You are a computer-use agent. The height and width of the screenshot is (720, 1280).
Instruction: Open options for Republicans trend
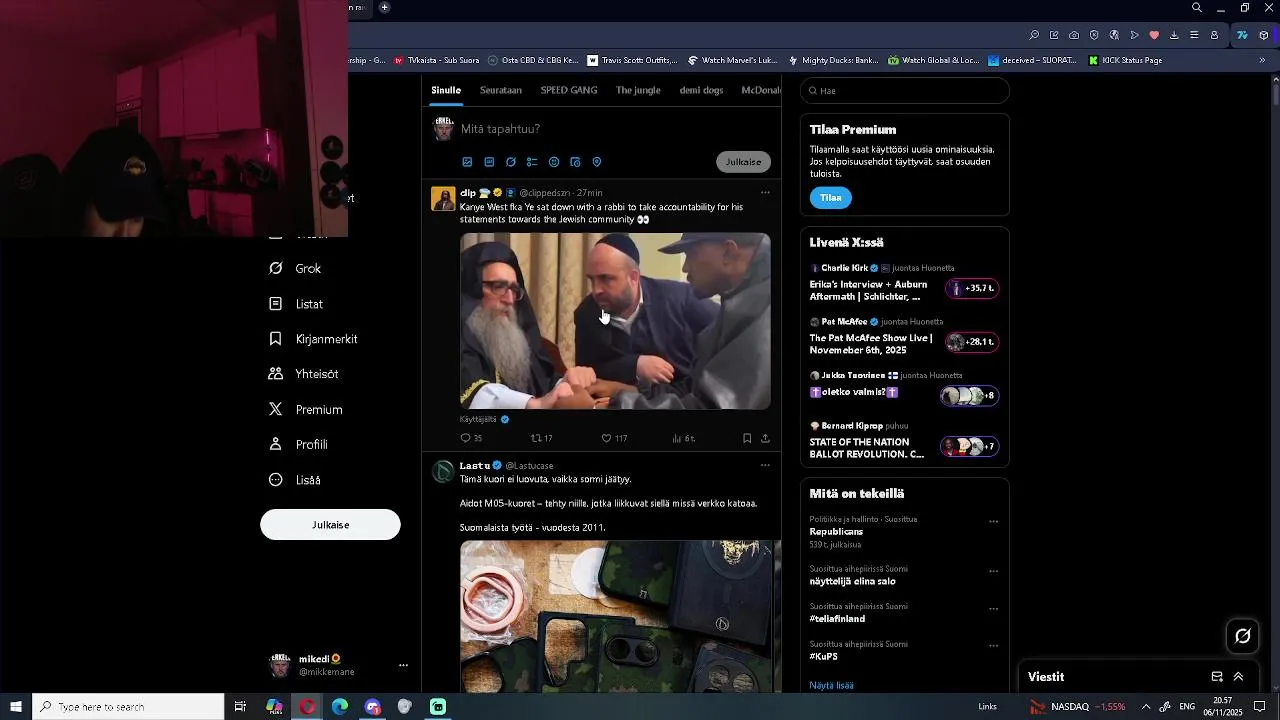pyautogui.click(x=993, y=522)
